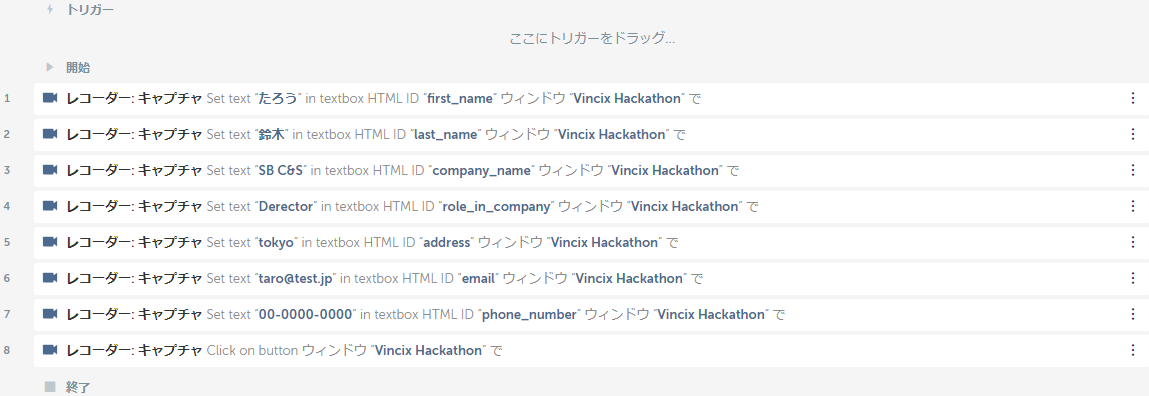Viewport: 1149px width, 396px height.
Task: Click the ここにトリガーをドラッグ drop area
Action: (x=592, y=38)
